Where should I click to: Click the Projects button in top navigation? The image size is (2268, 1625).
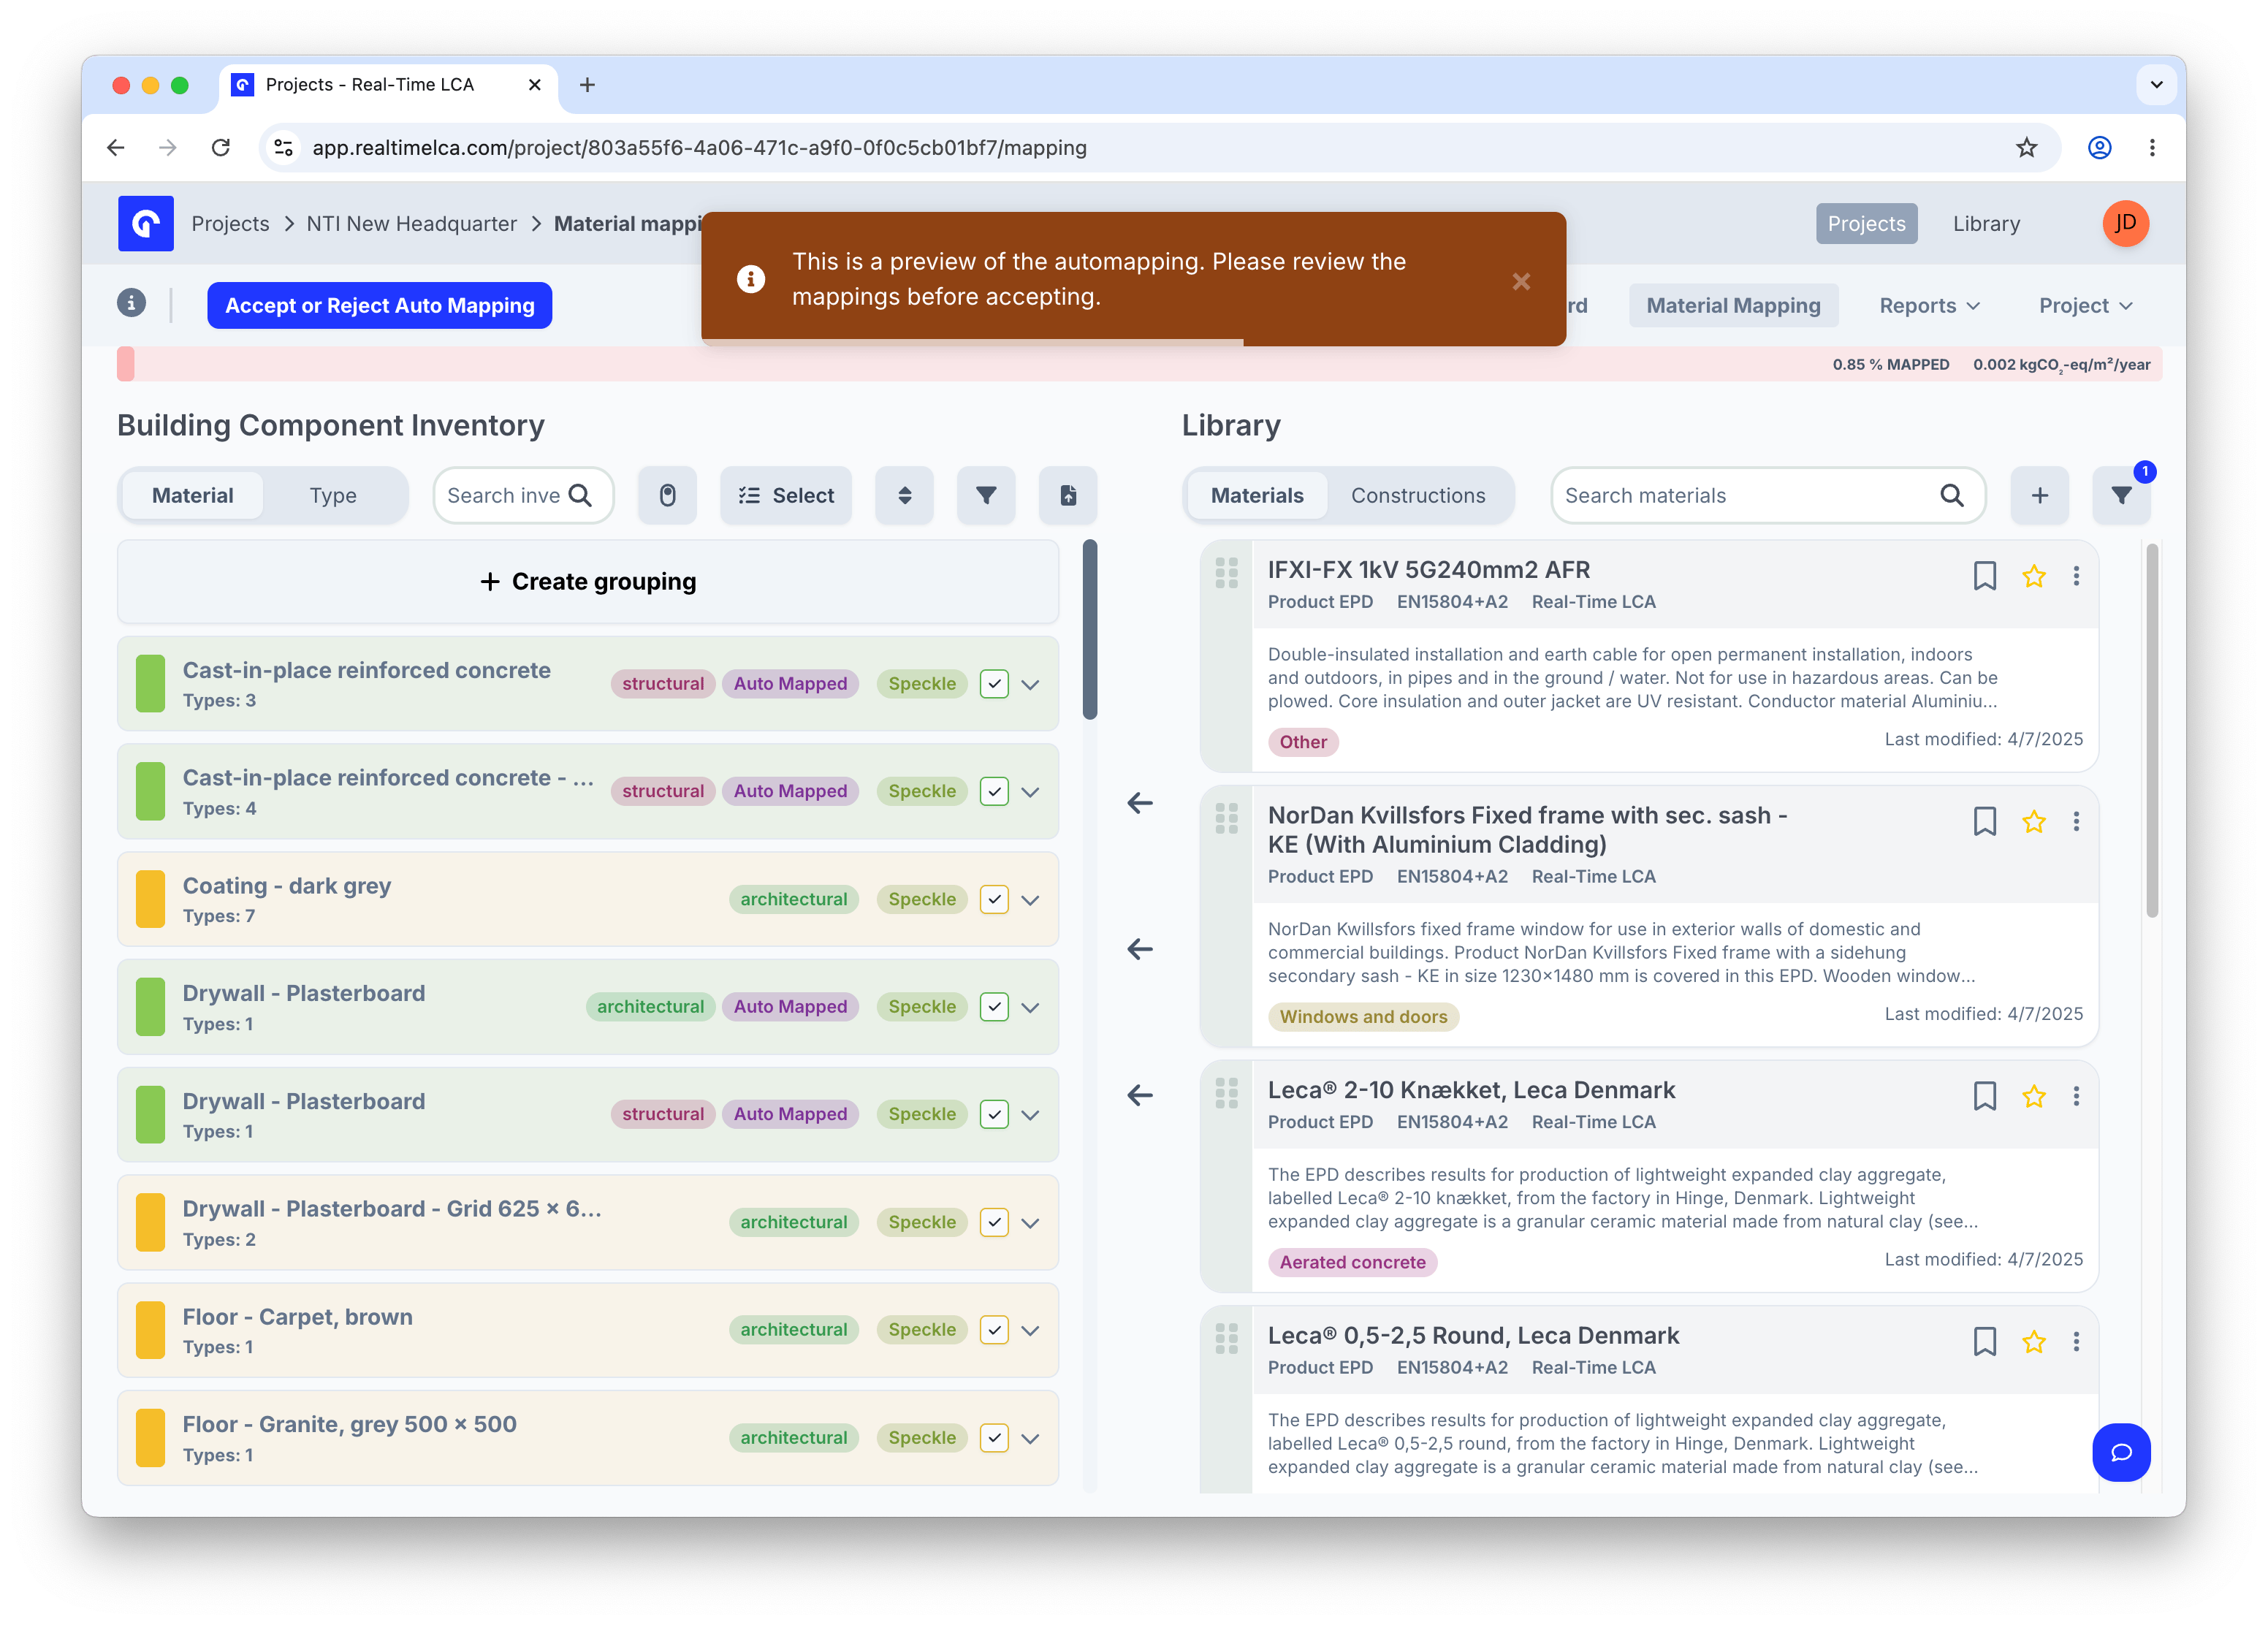click(1866, 223)
